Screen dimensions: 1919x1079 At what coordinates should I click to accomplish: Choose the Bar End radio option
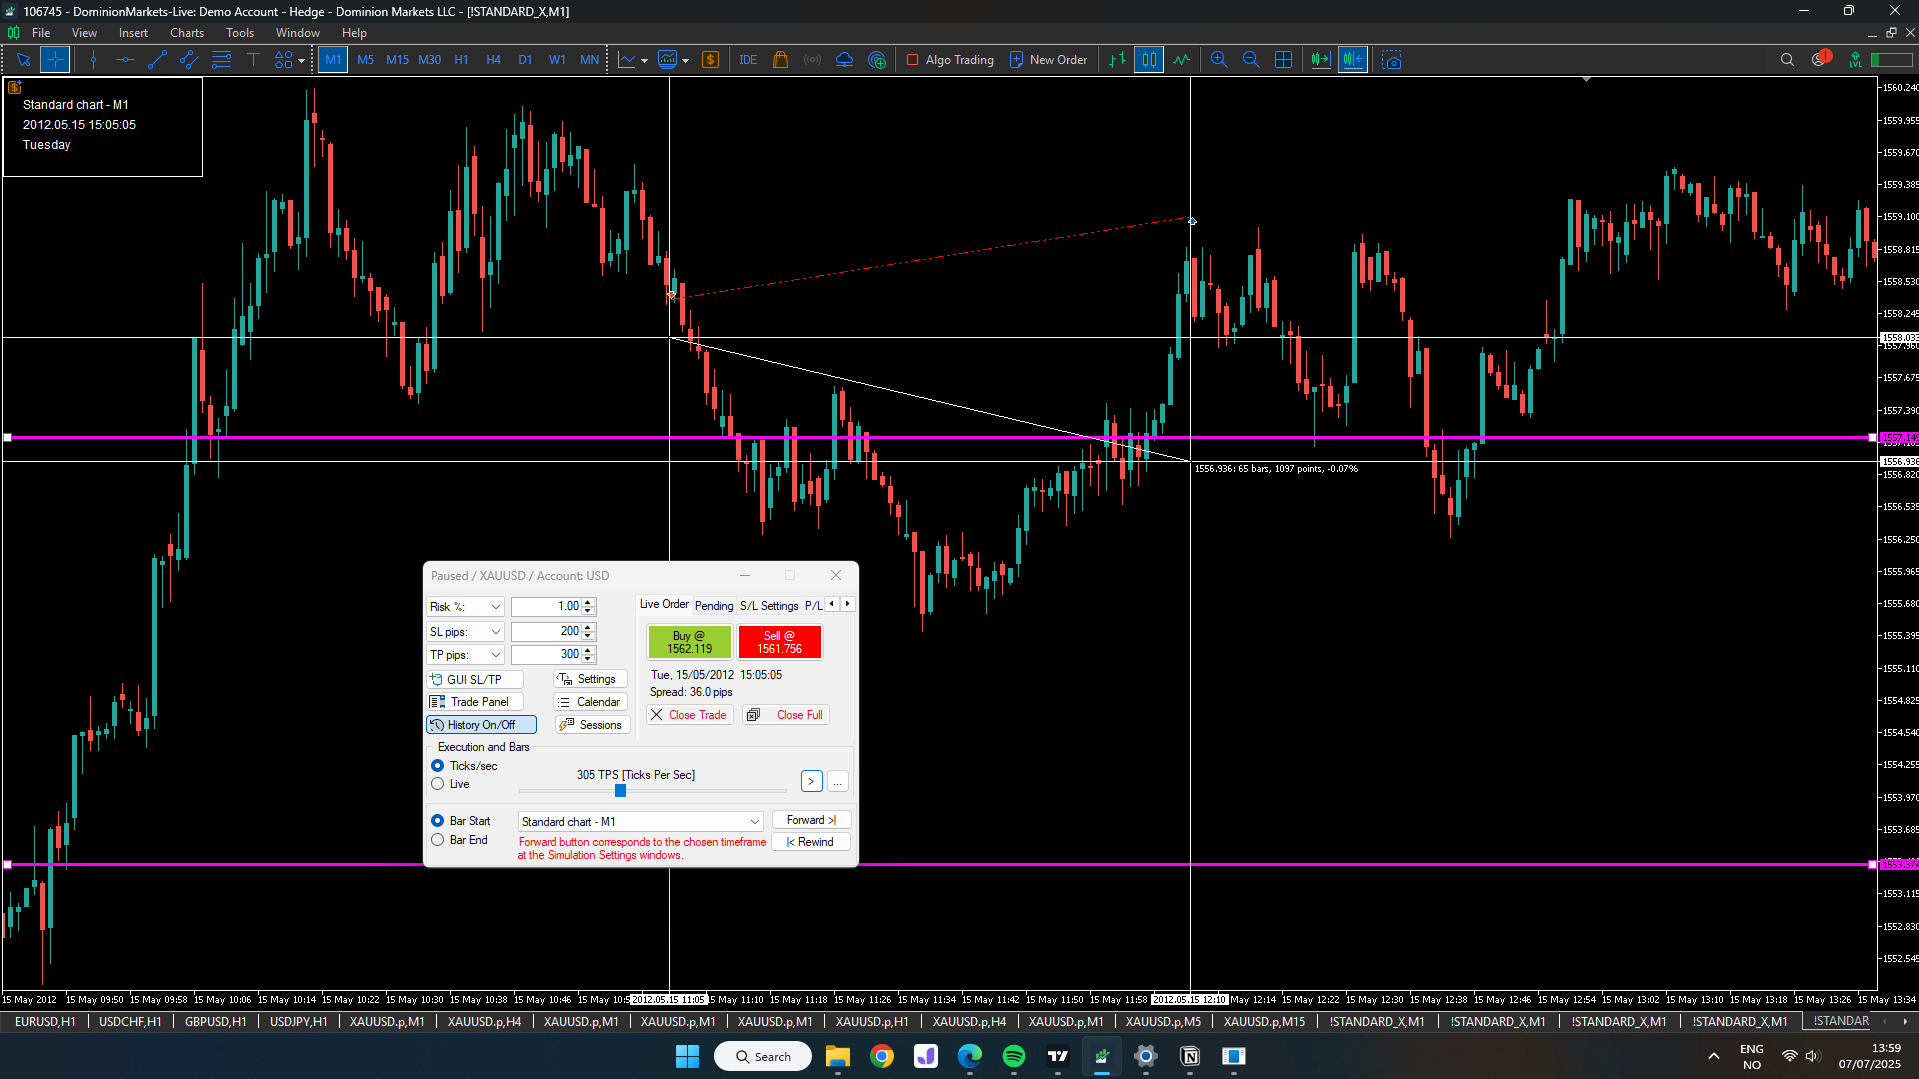(437, 840)
